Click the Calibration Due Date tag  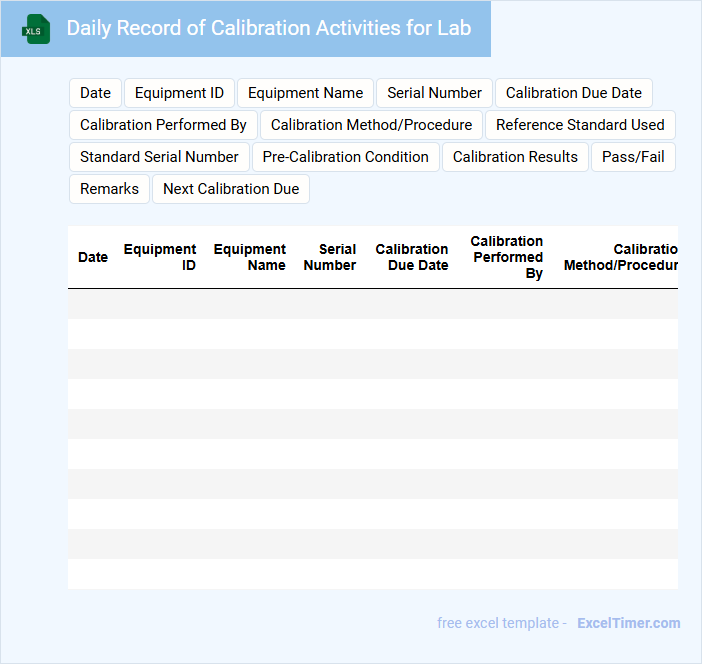pyautogui.click(x=573, y=93)
